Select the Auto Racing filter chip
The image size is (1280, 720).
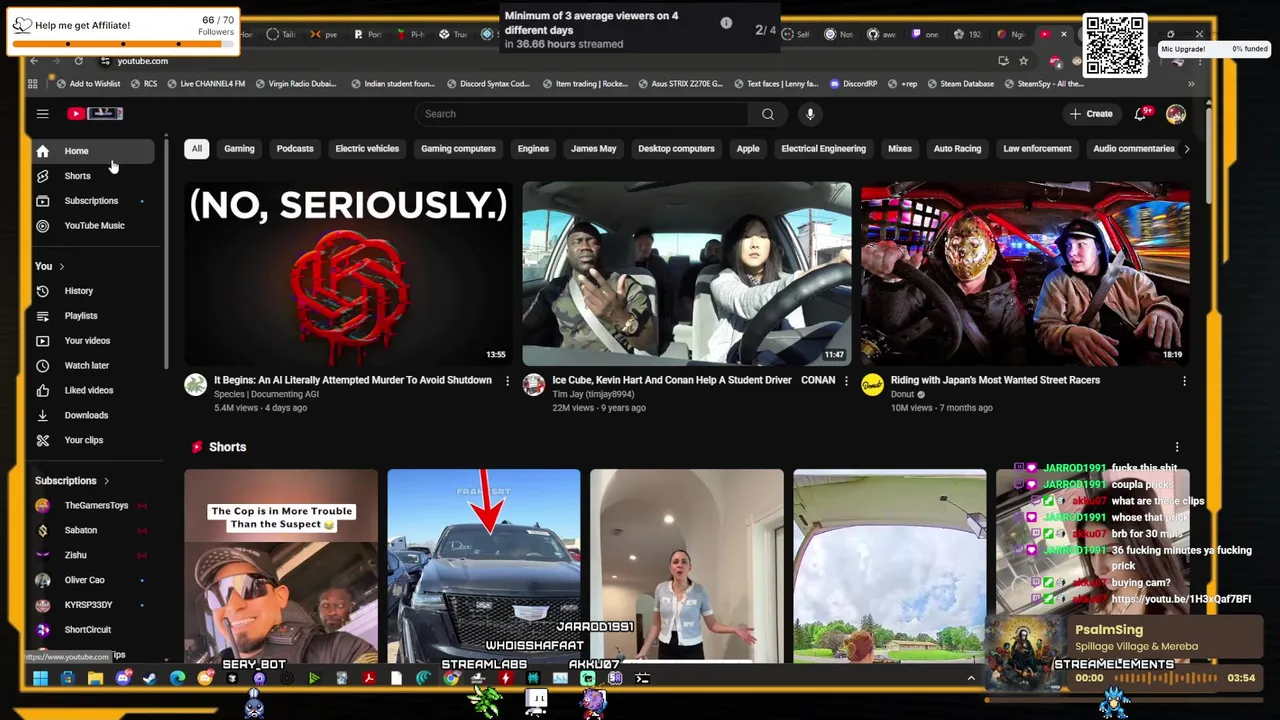[957, 149]
